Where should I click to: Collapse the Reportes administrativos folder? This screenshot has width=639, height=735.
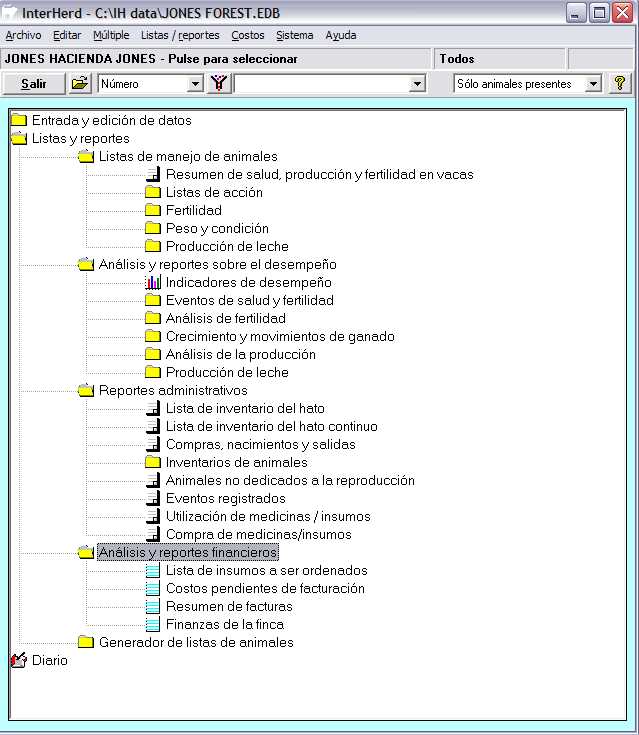tap(86, 390)
